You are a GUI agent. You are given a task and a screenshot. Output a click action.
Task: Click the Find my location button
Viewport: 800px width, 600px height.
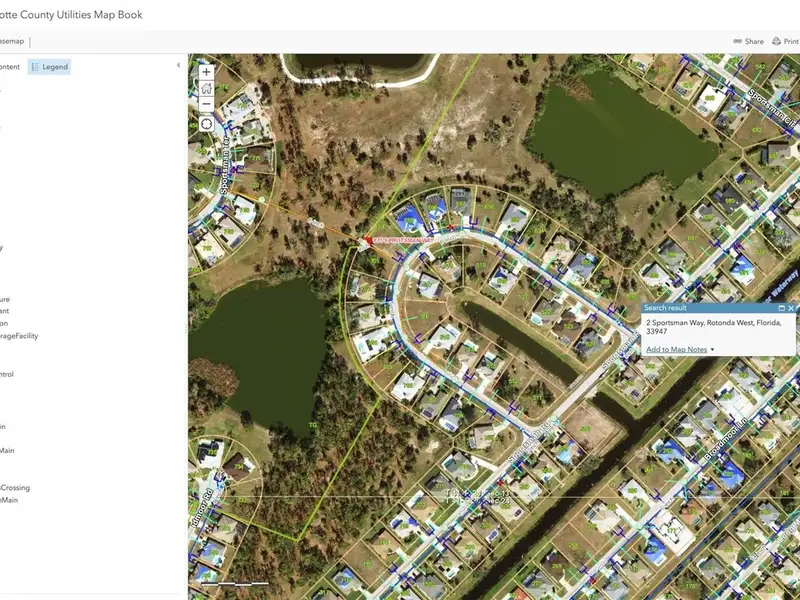coord(206,124)
